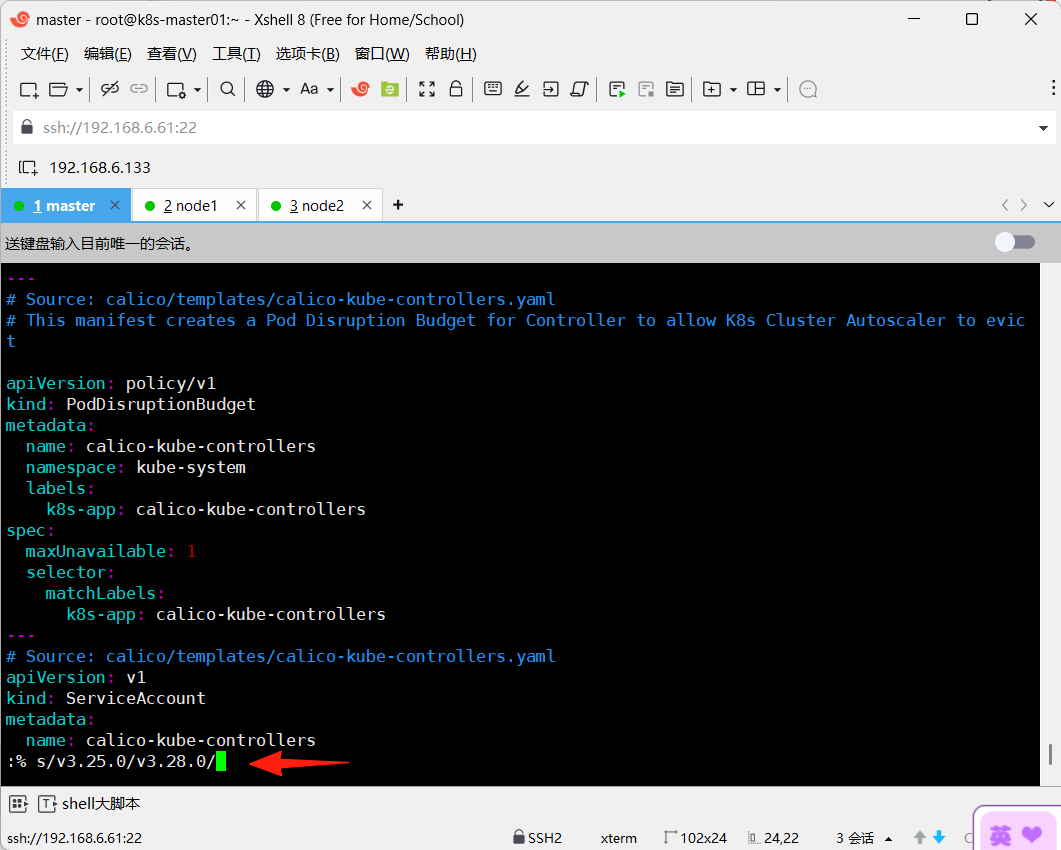Close the master tab

tap(115, 205)
